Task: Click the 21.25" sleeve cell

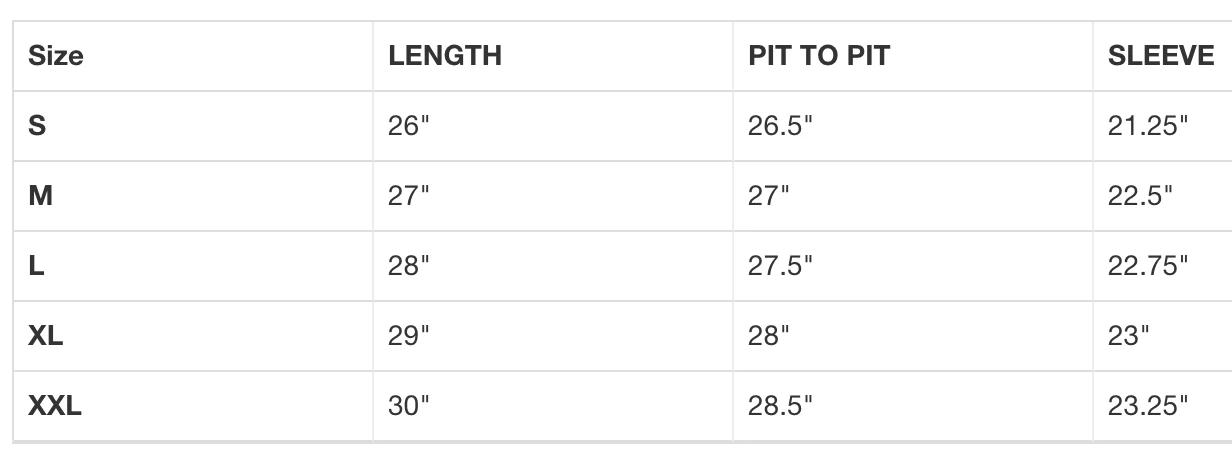Action: pos(1147,127)
